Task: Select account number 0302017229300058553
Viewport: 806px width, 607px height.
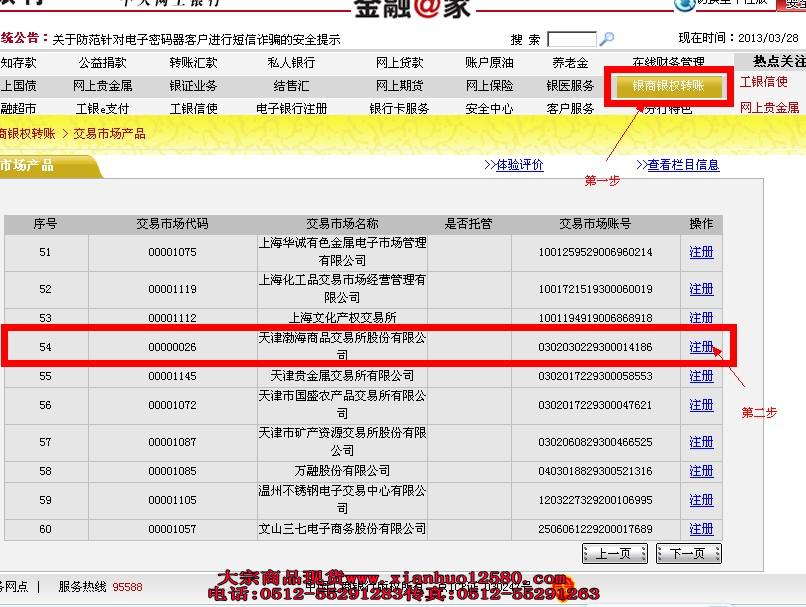Action: (595, 376)
